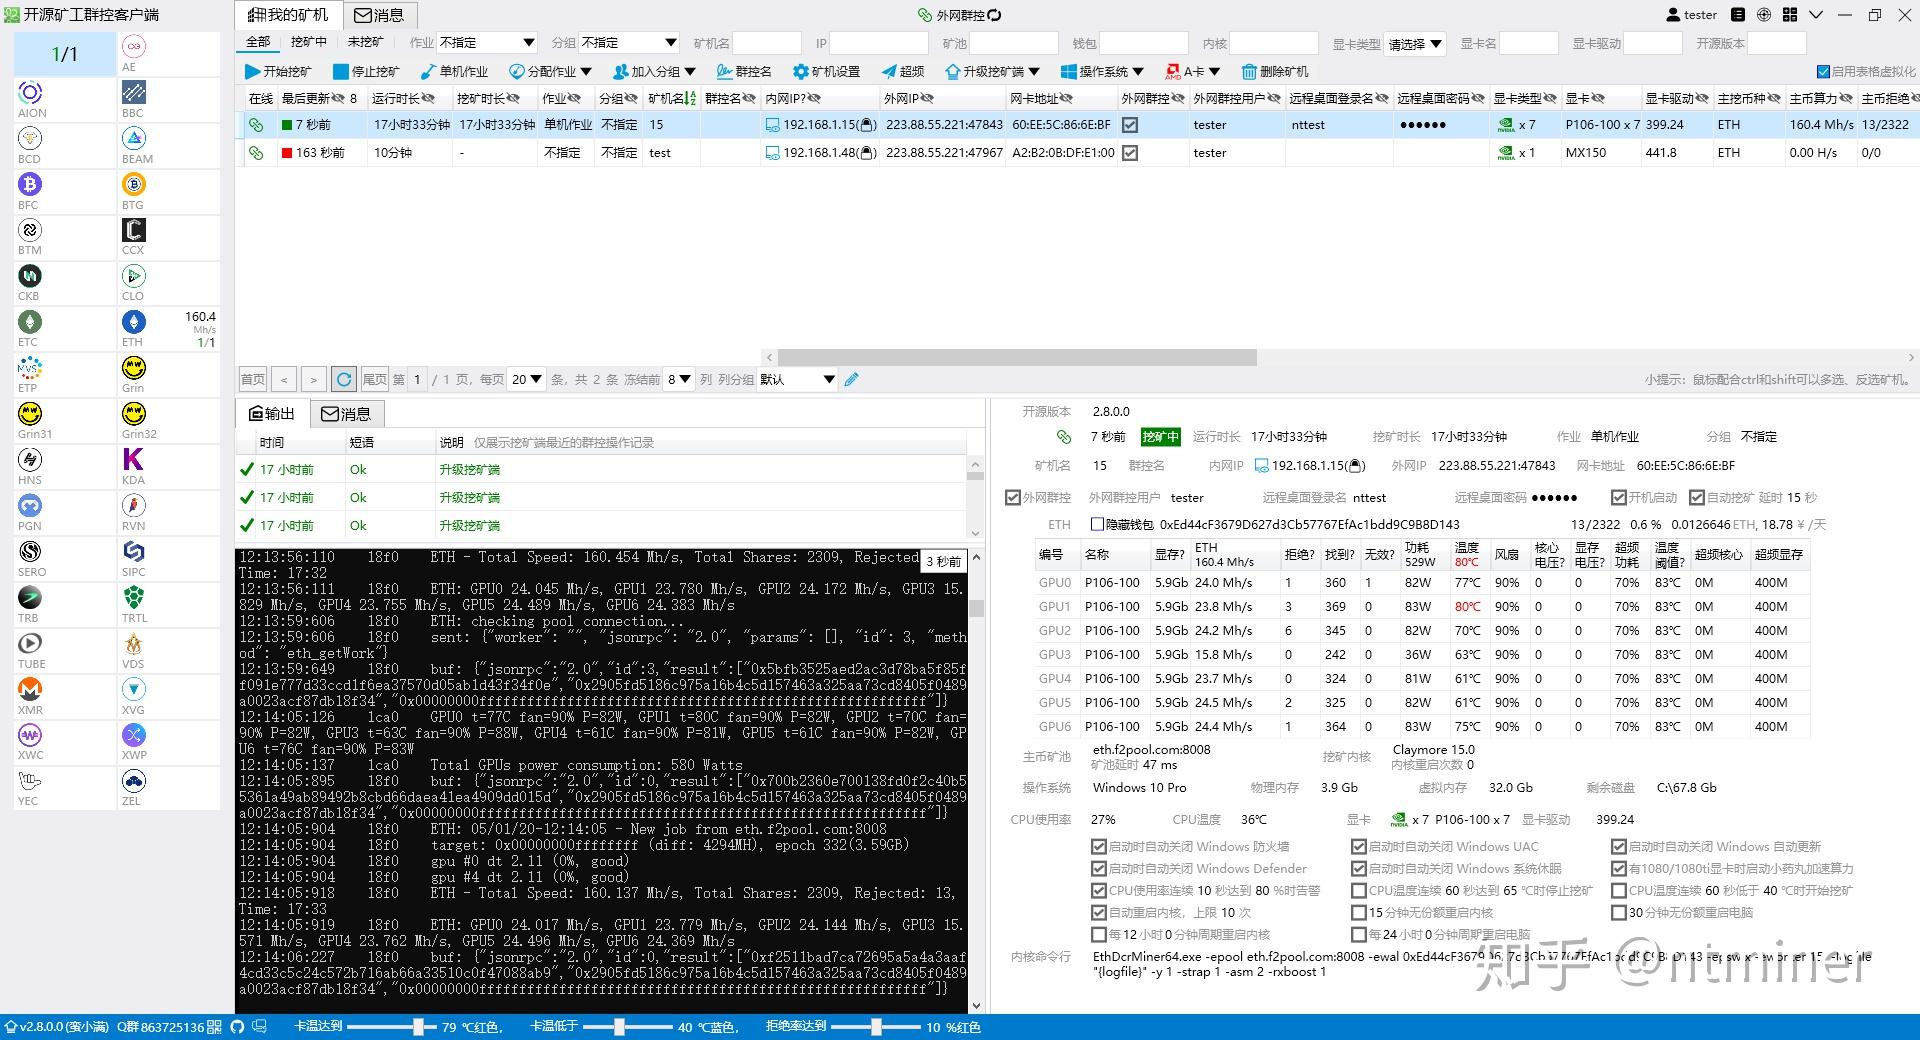Screen dimensions: 1920x1040
Task: Open the calculator grid icon in title bar
Action: (x=1790, y=15)
